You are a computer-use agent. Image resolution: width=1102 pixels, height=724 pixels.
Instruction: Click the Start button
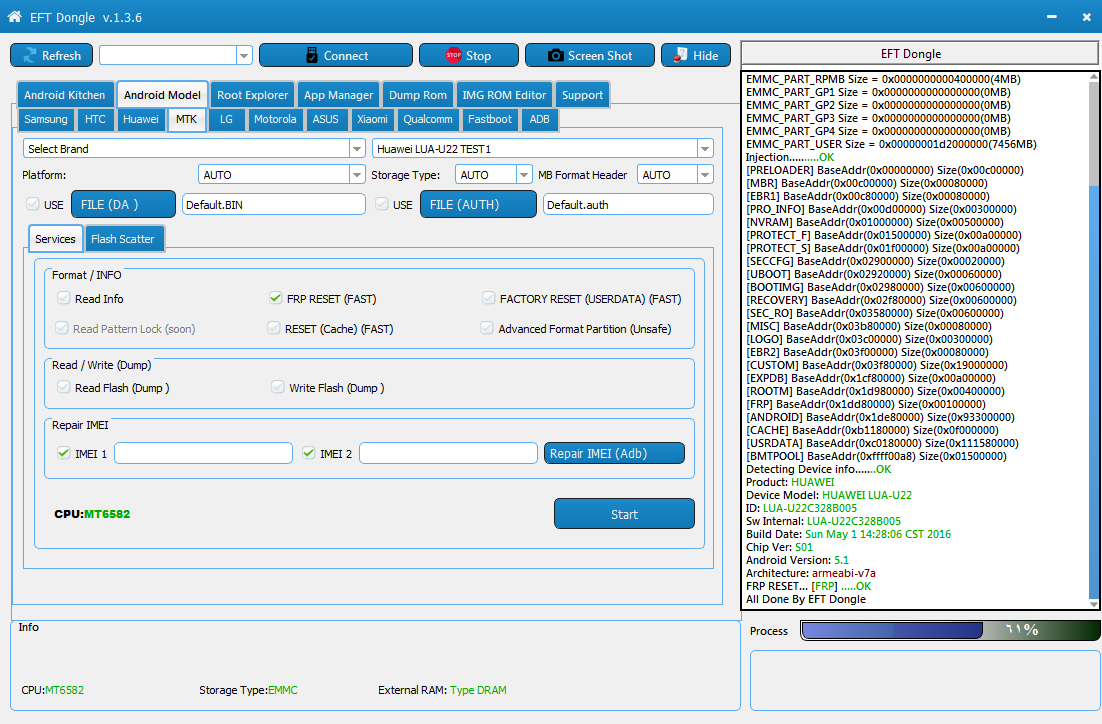point(624,514)
